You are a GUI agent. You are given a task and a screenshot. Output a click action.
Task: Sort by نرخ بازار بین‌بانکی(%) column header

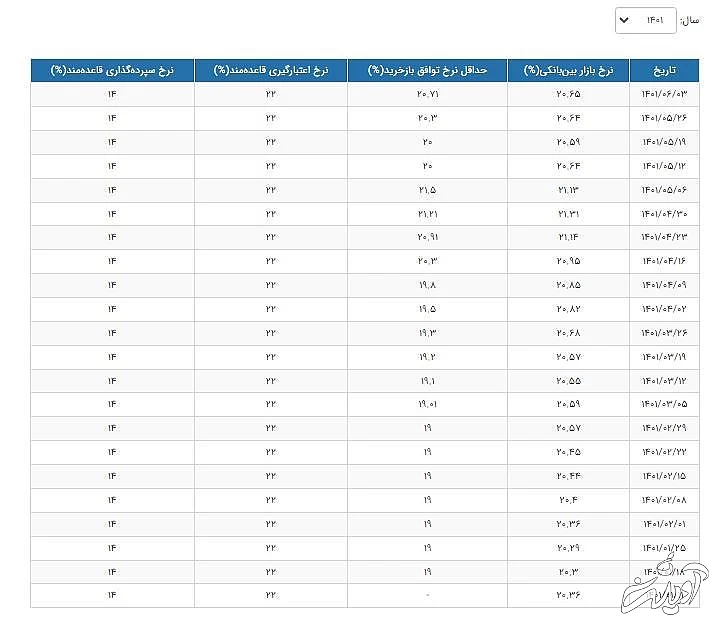click(x=568, y=70)
